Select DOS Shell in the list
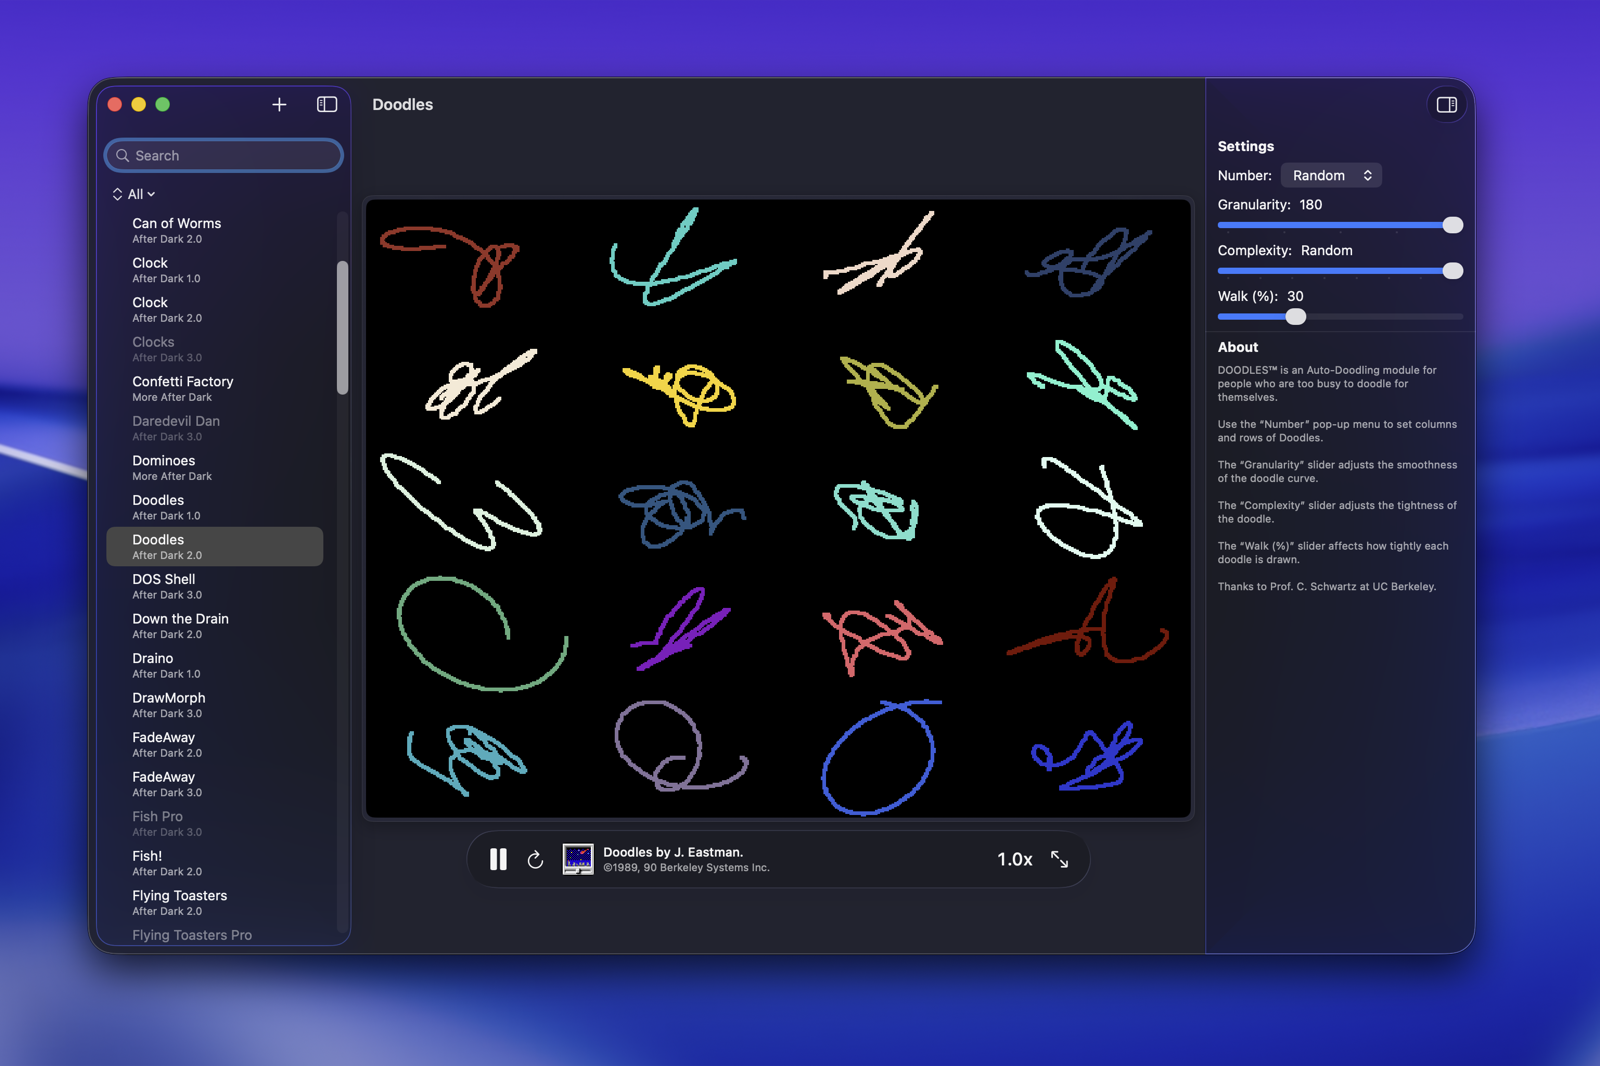 pyautogui.click(x=215, y=586)
